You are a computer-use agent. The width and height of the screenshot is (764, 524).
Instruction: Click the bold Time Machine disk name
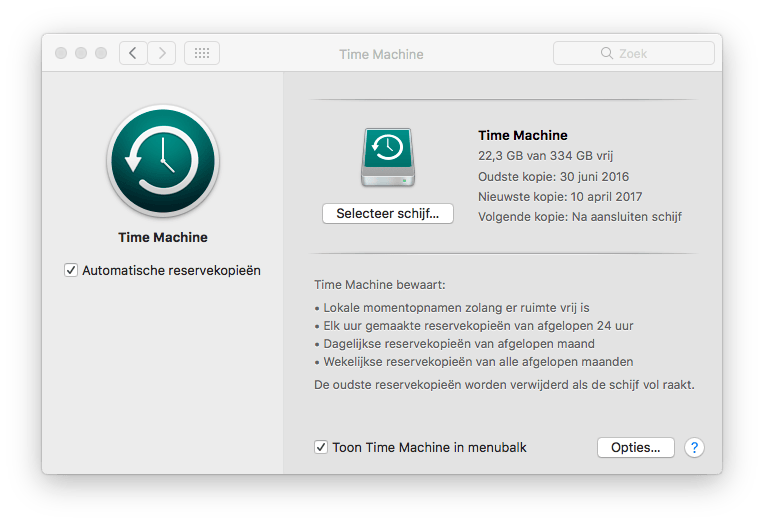pos(523,136)
